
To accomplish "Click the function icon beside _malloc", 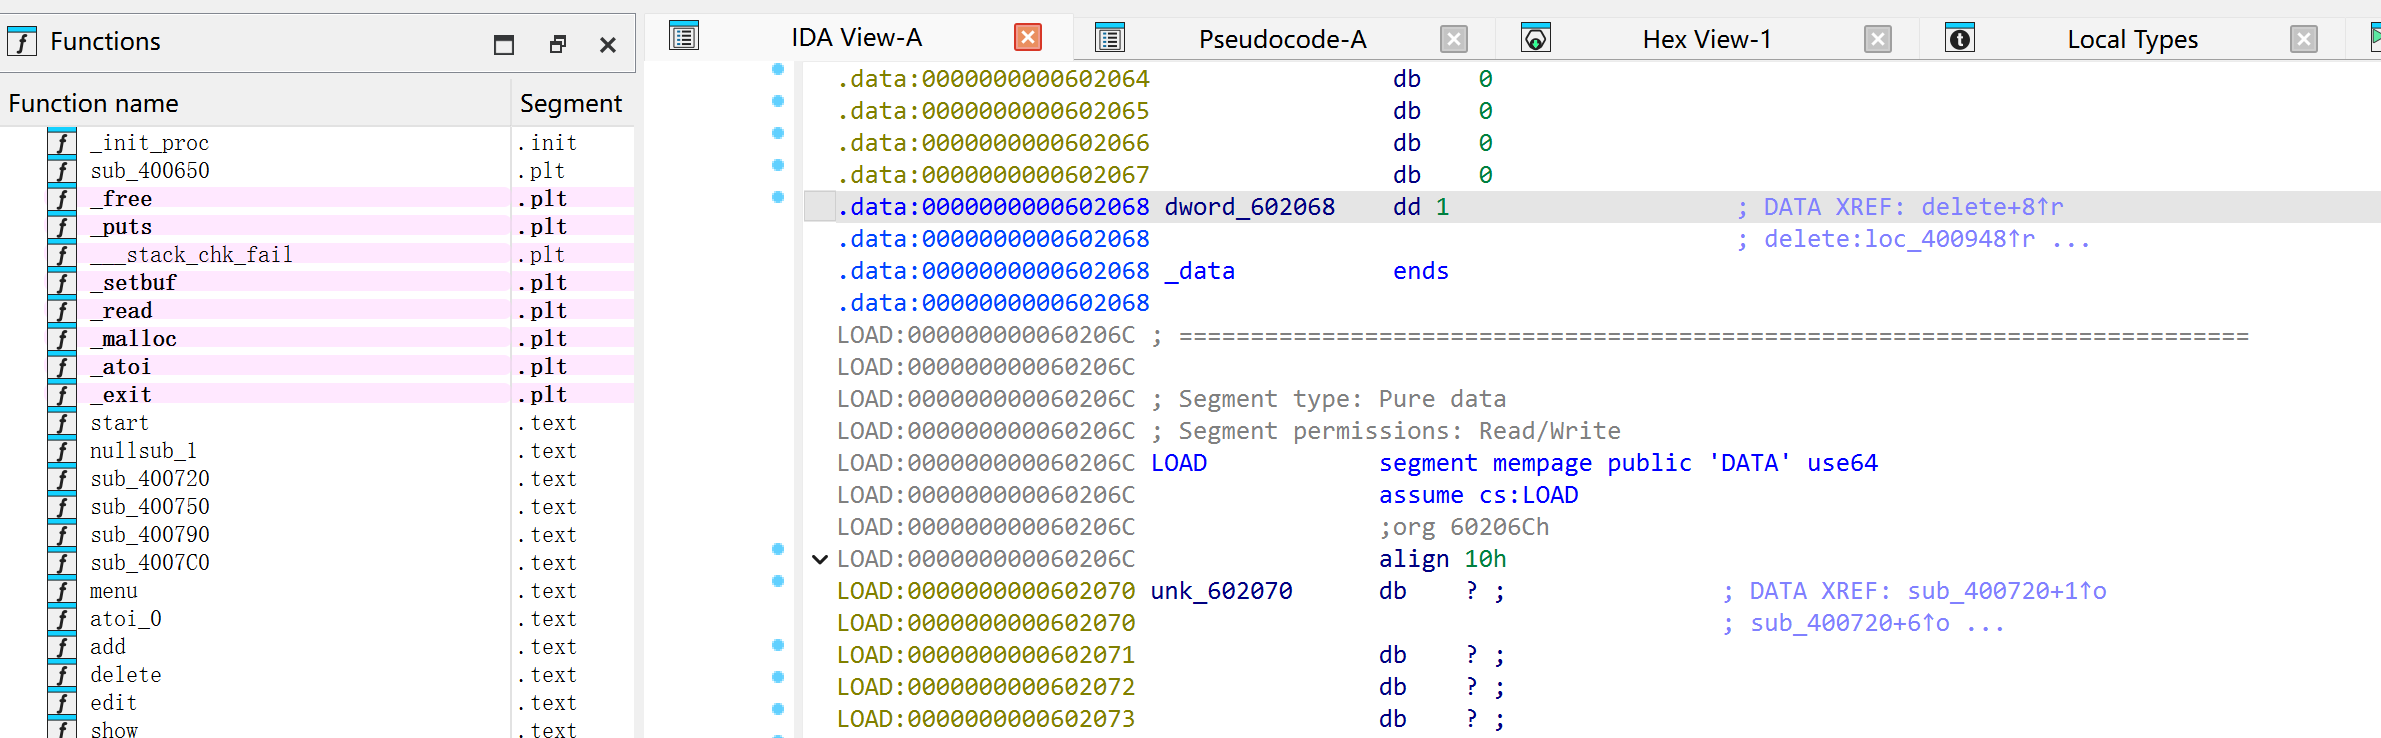I will pos(62,339).
